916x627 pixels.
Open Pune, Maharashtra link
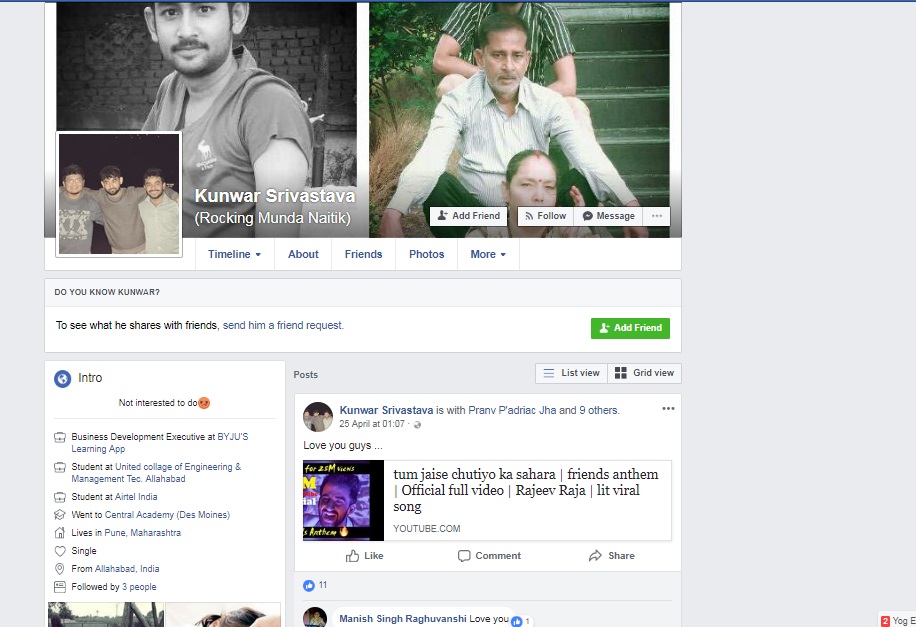tap(143, 533)
